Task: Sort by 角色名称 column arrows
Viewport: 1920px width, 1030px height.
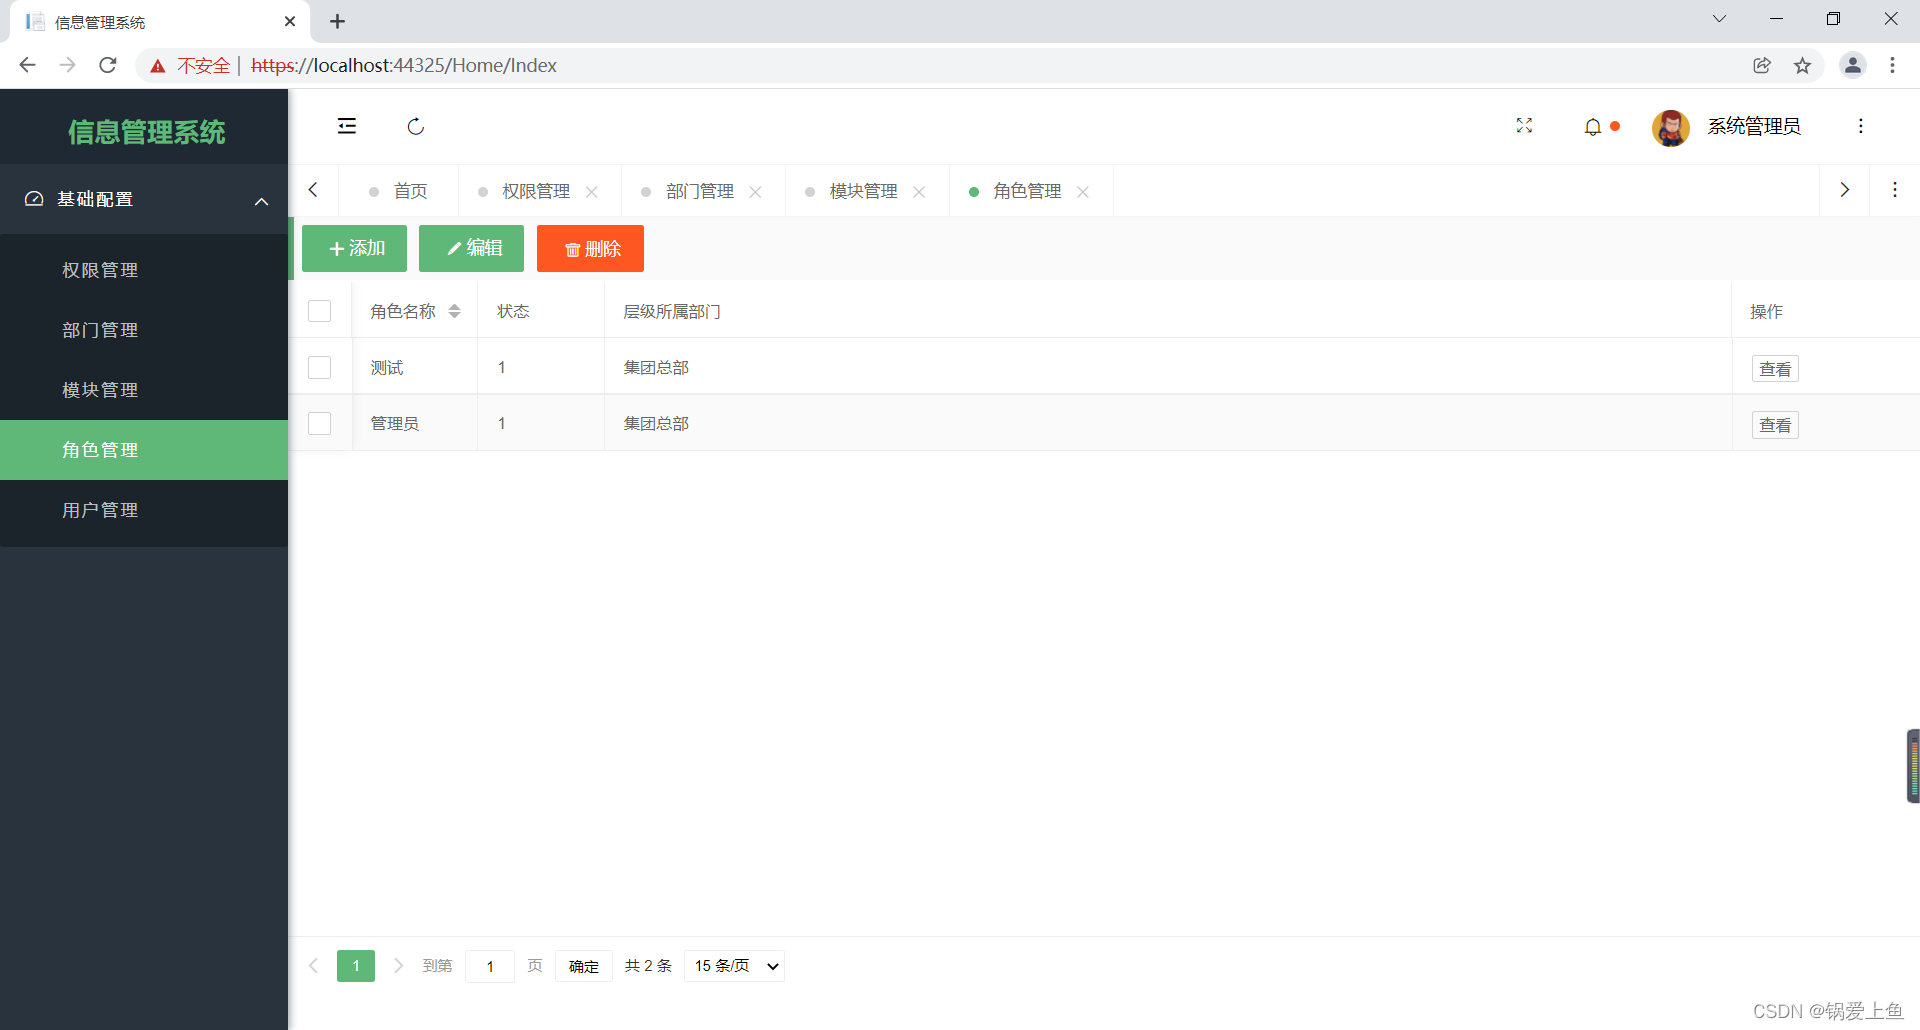Action: [x=454, y=311]
